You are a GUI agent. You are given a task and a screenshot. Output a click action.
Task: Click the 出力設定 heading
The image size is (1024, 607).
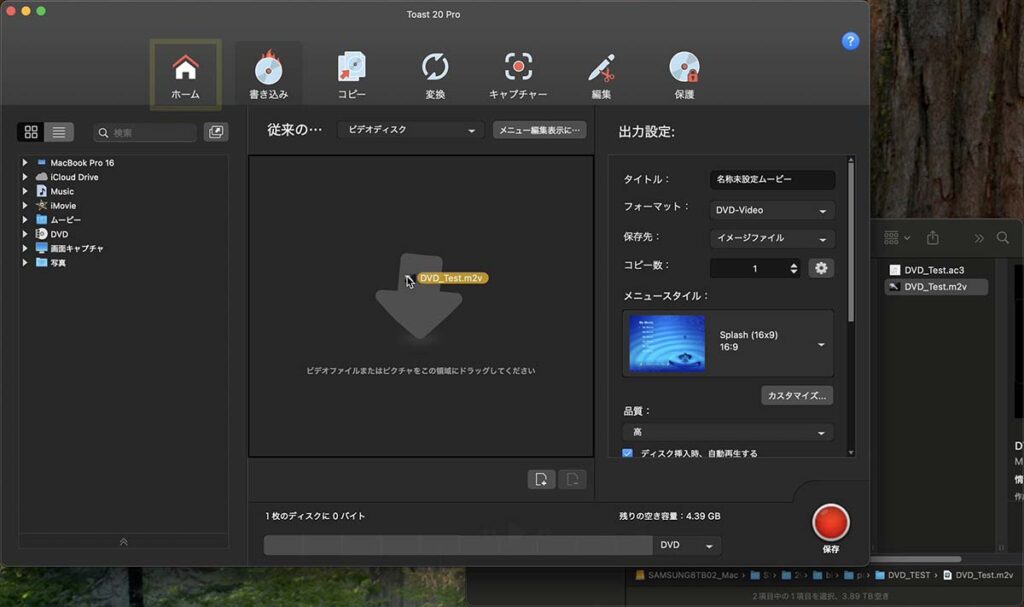pyautogui.click(x=647, y=132)
